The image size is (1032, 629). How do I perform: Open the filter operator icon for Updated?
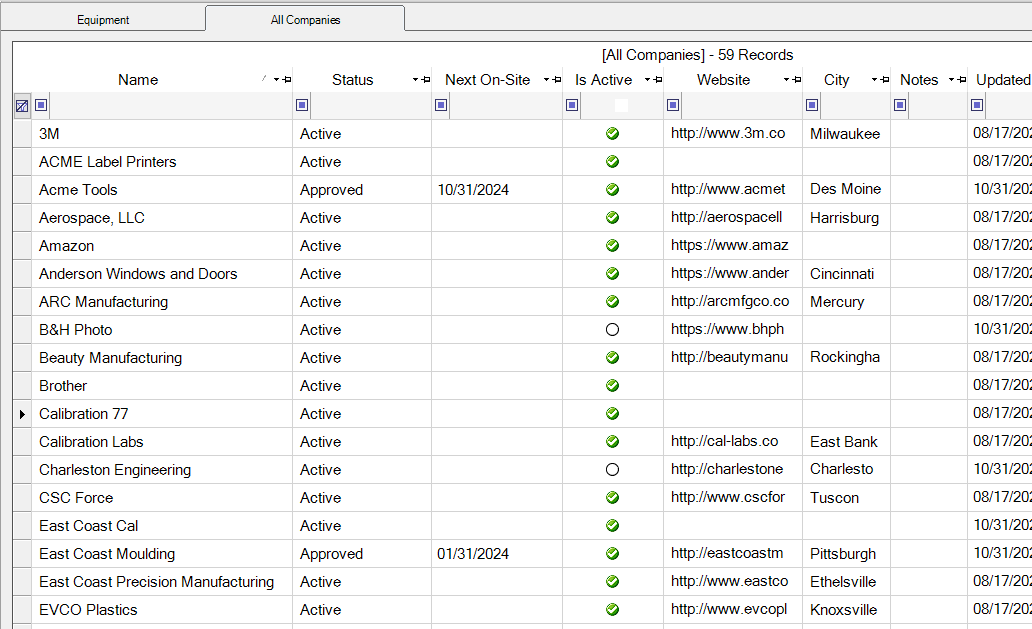(x=977, y=105)
